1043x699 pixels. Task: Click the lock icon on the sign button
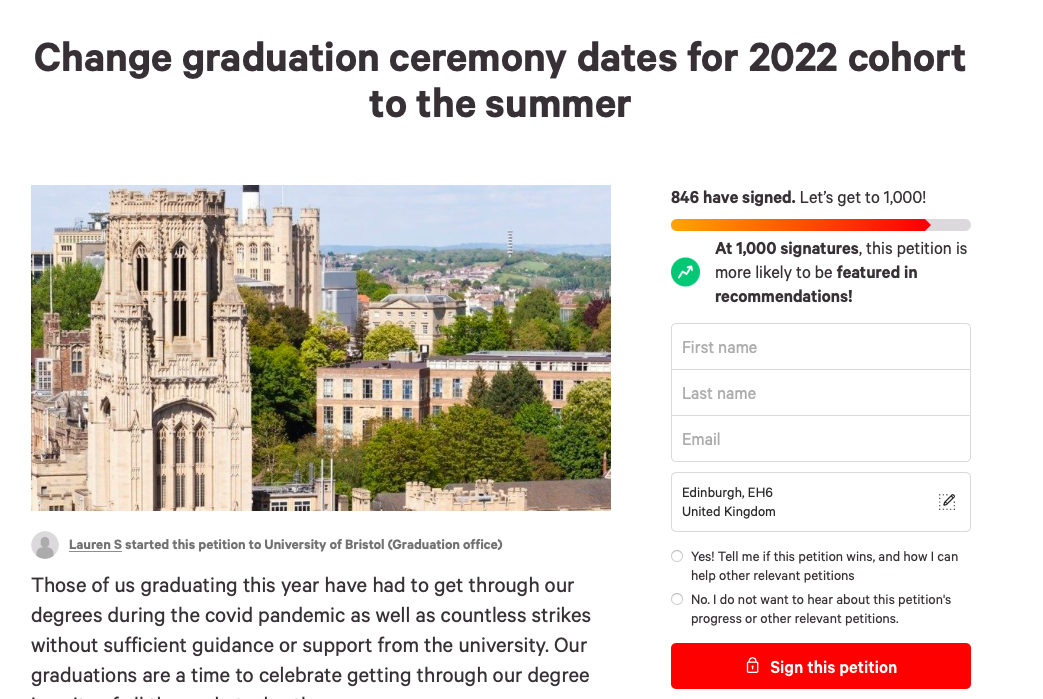[x=753, y=667]
